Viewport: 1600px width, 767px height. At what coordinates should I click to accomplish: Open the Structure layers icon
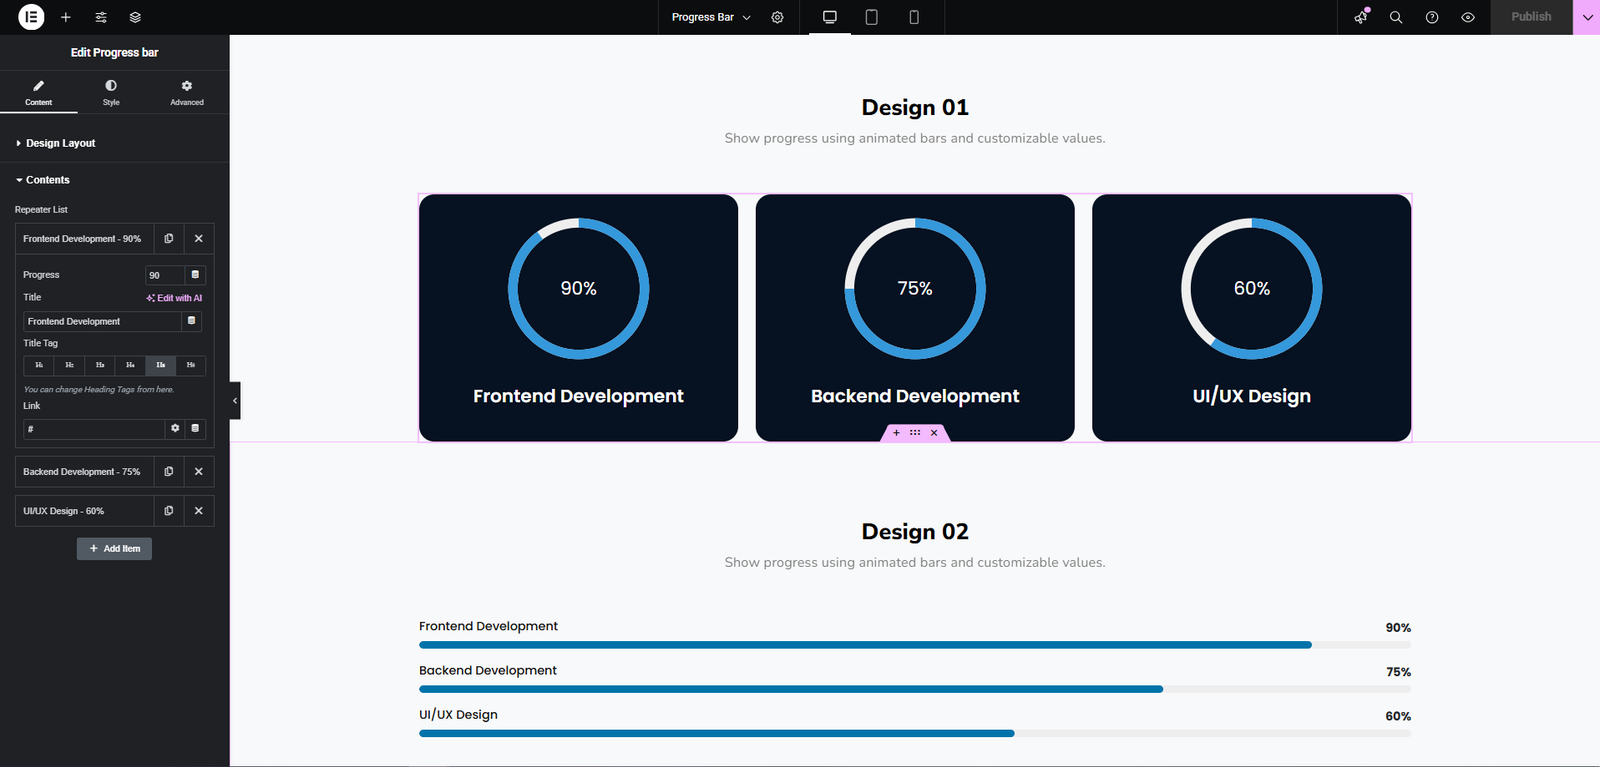coord(135,17)
